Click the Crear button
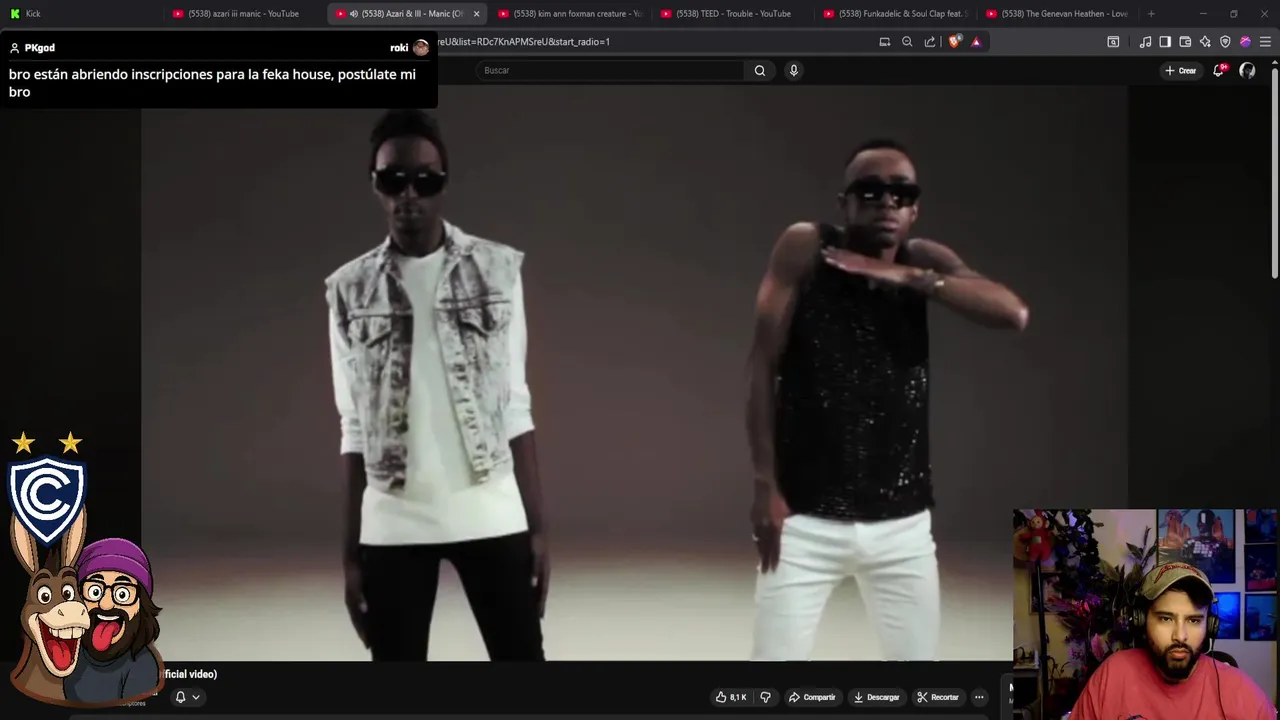The image size is (1280, 720). pyautogui.click(x=1180, y=70)
